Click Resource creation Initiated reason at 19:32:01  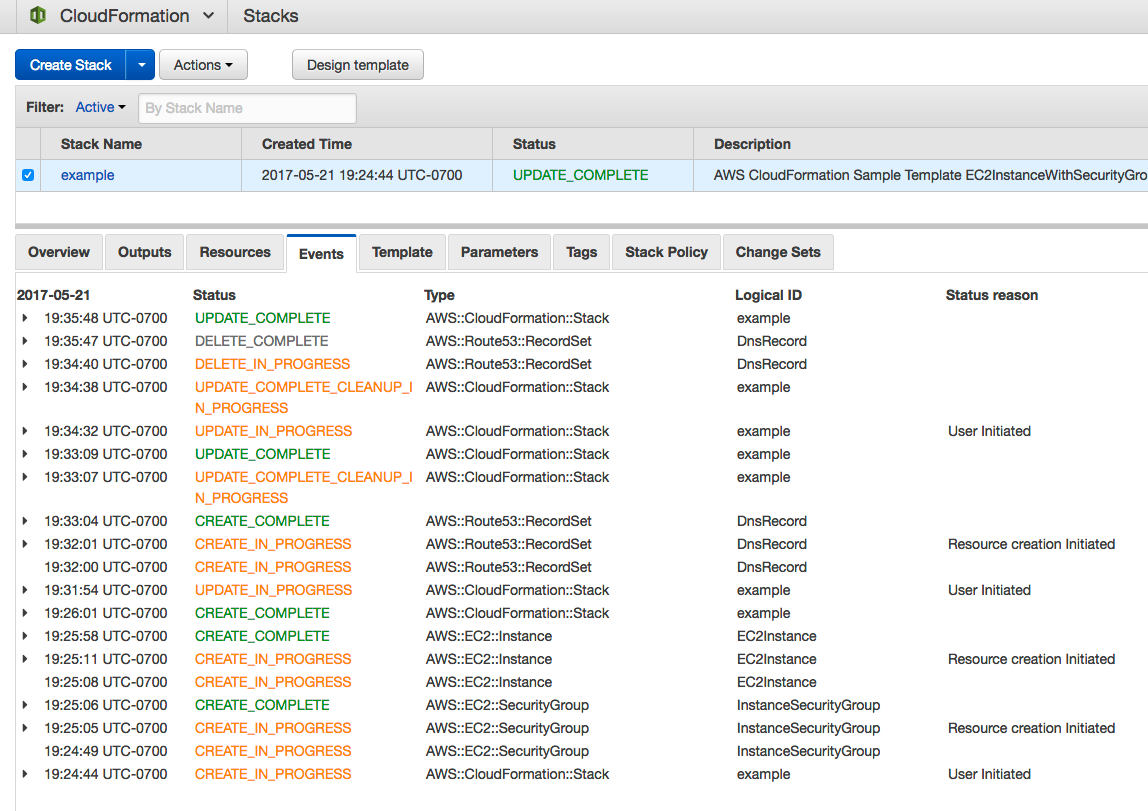pyautogui.click(x=1031, y=544)
